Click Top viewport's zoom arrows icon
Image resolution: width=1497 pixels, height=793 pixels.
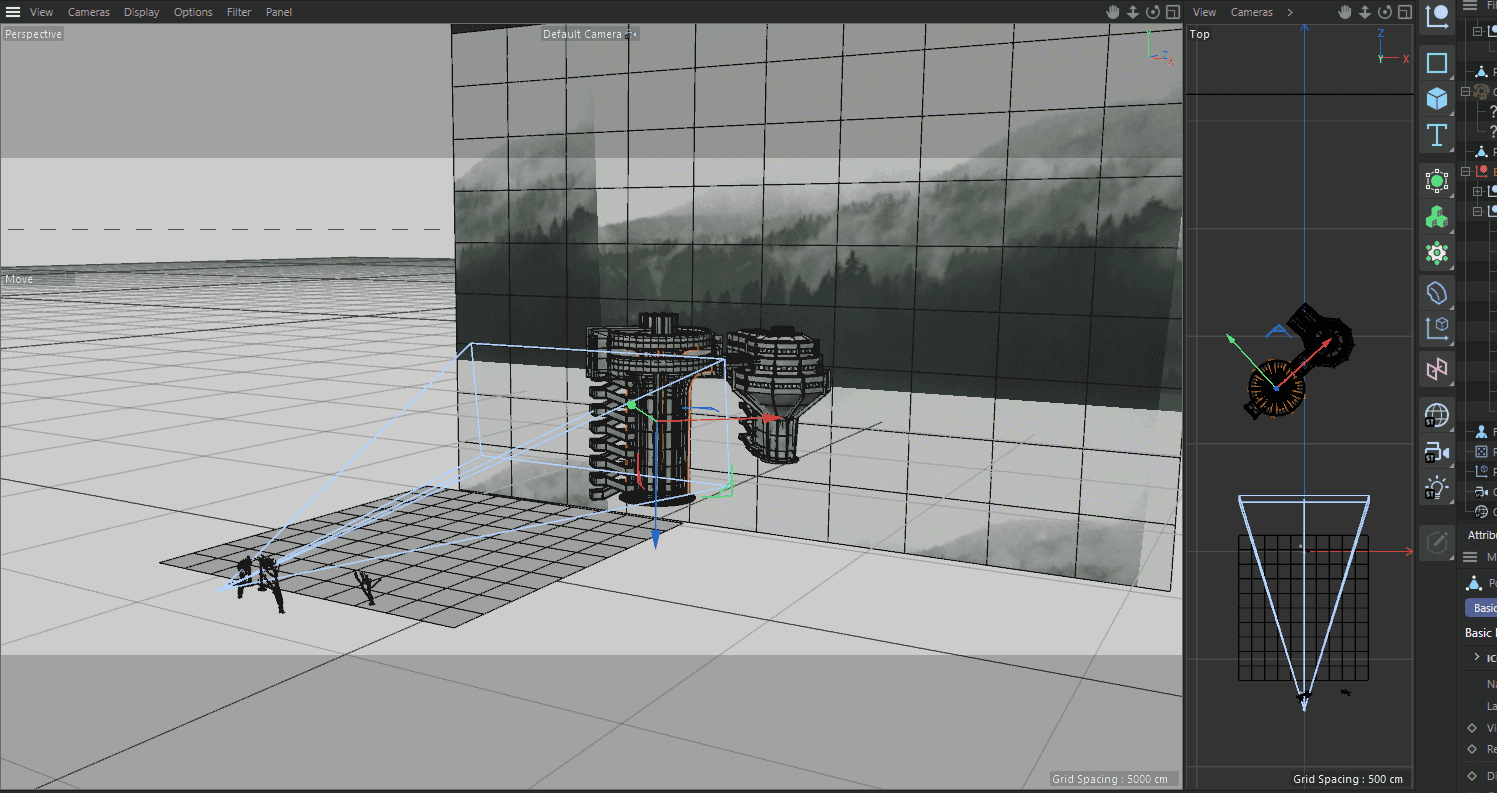point(1366,12)
